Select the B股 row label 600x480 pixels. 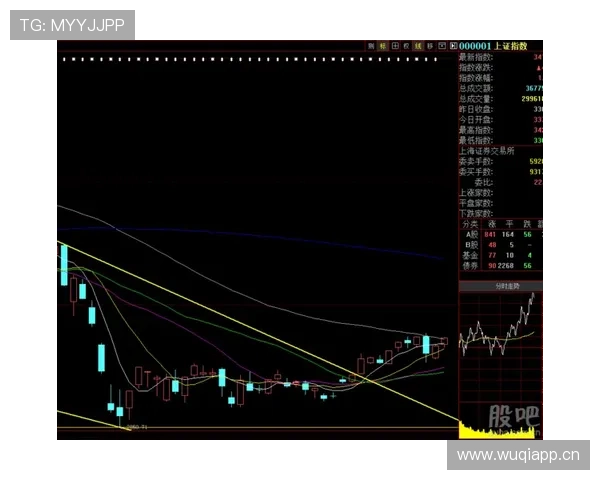pos(471,245)
